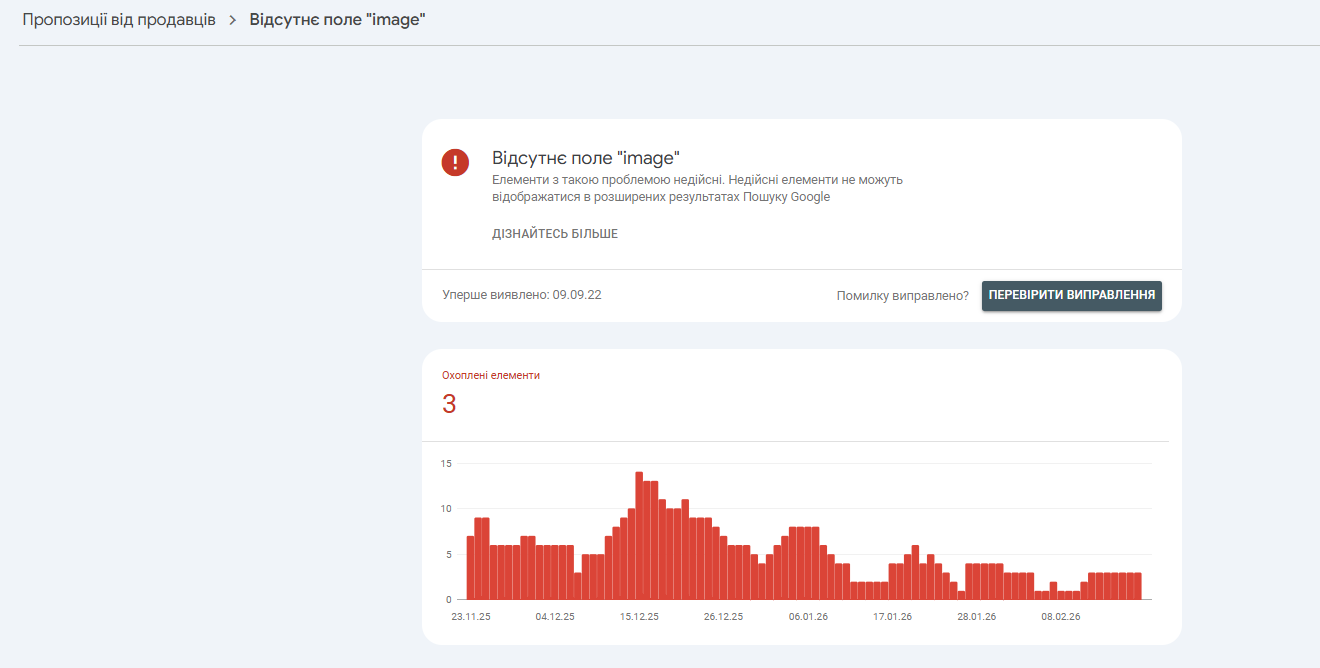Click the Помилку виправлено? label
This screenshot has width=1320, height=668.
click(x=903, y=296)
